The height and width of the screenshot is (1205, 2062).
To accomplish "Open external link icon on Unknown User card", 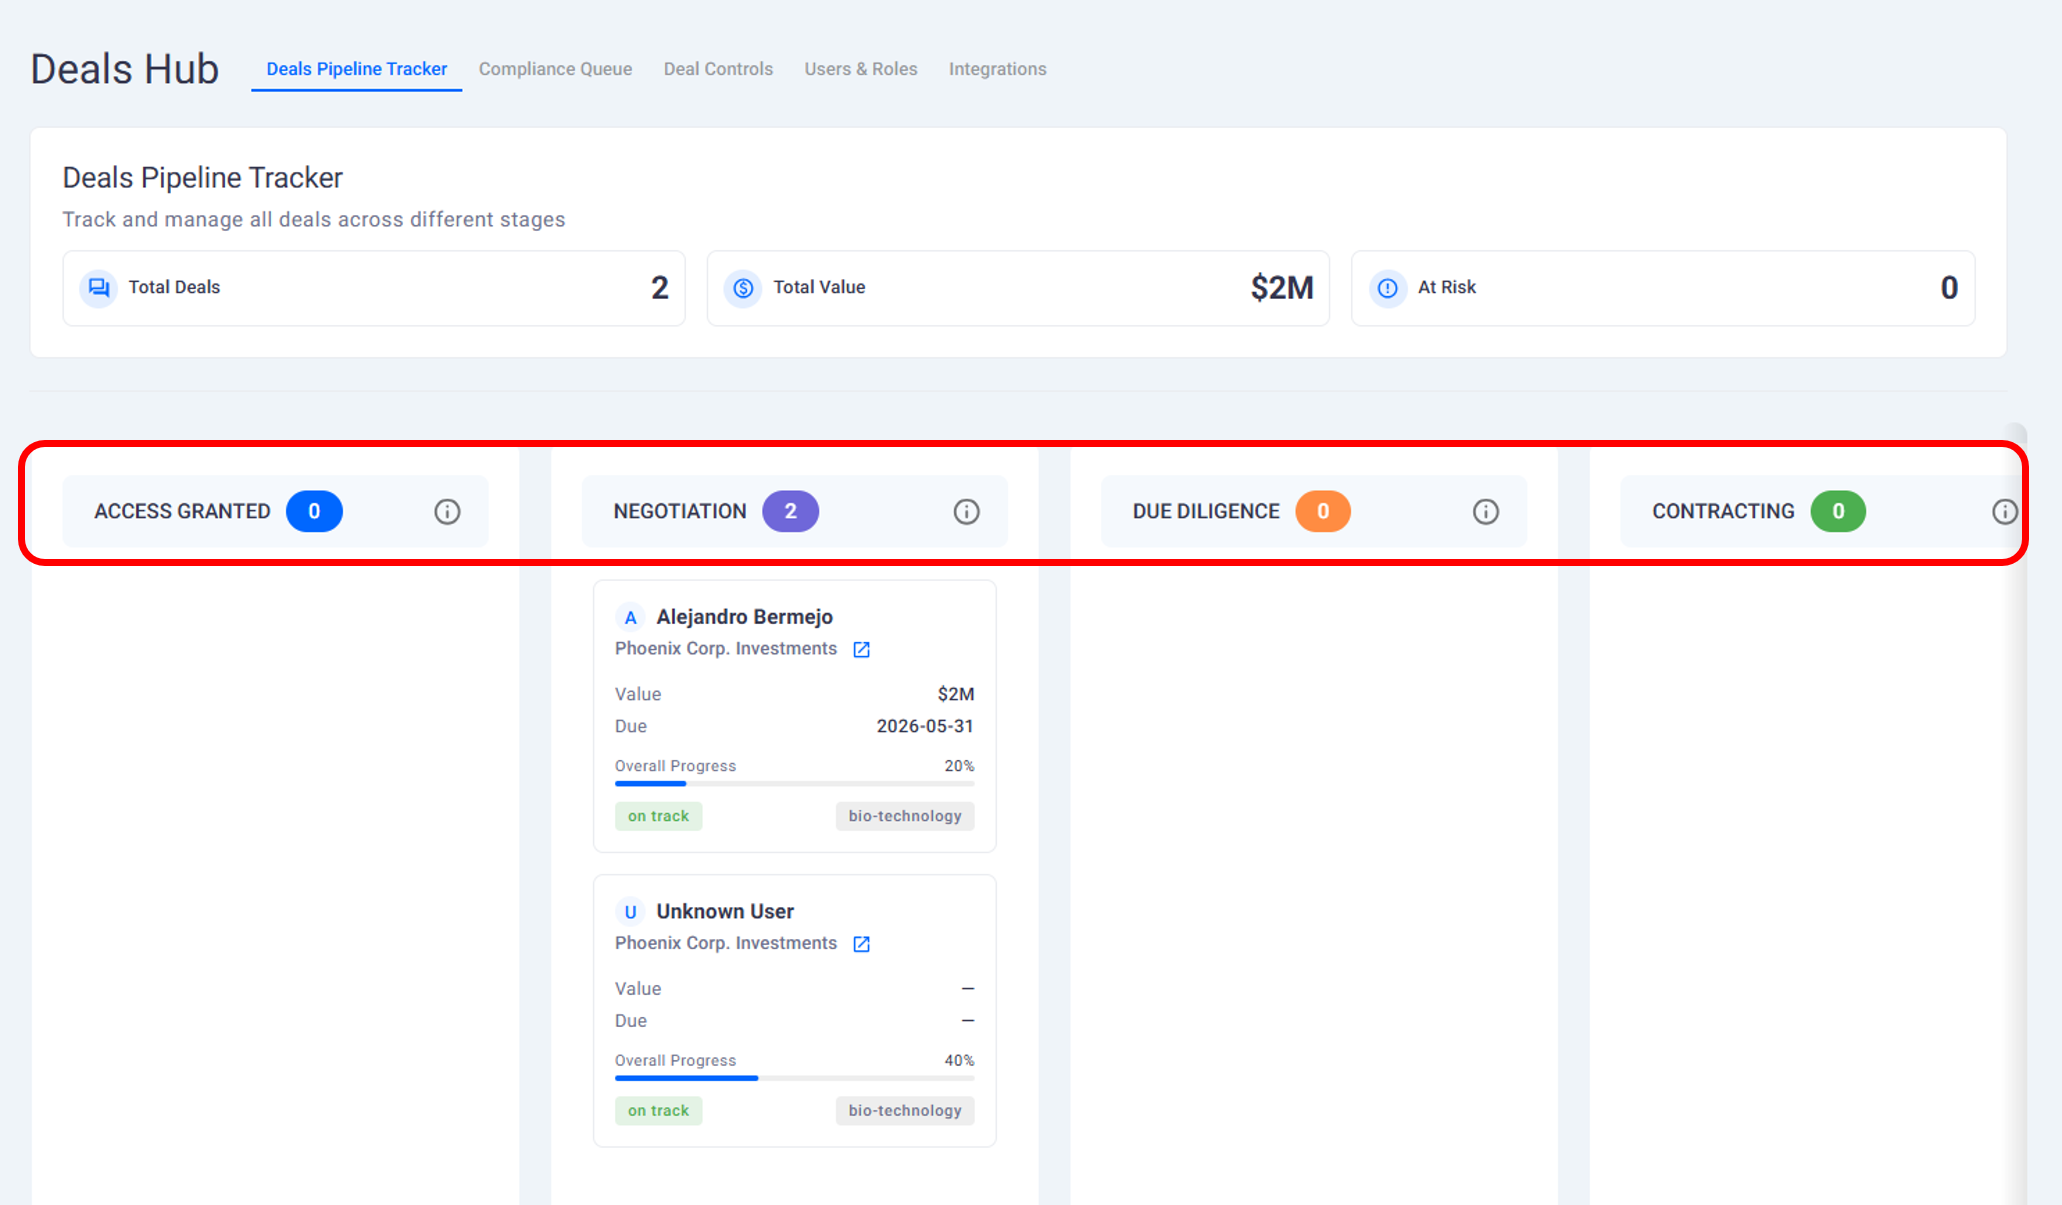I will pyautogui.click(x=861, y=944).
